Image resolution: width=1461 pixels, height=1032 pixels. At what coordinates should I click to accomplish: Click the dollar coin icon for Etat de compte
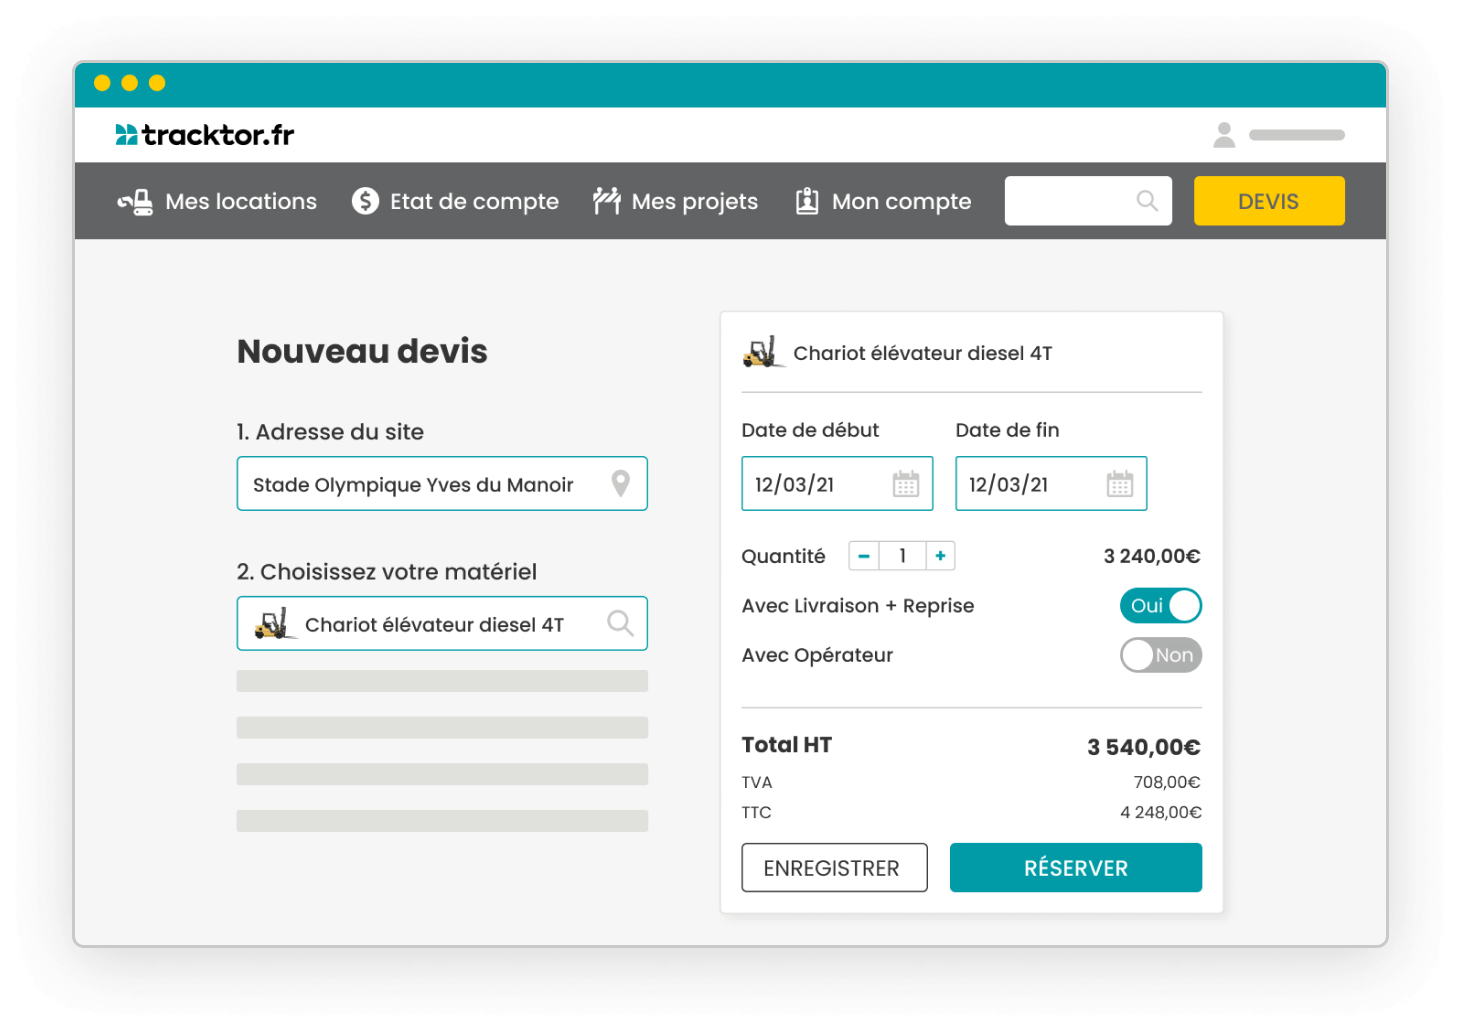[365, 201]
